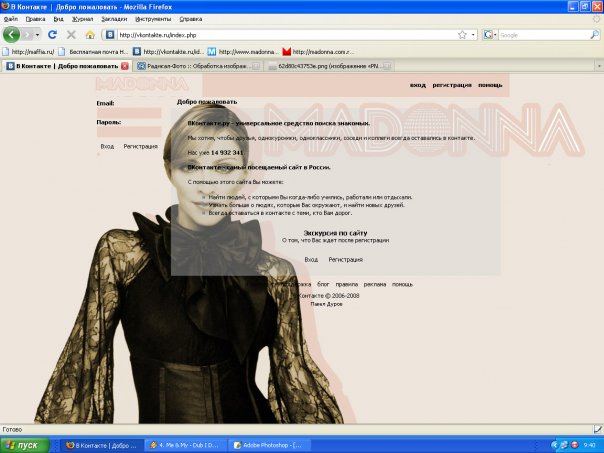604x453 pixels.
Task: Click the Stop loading X icon
Action: (71, 35)
